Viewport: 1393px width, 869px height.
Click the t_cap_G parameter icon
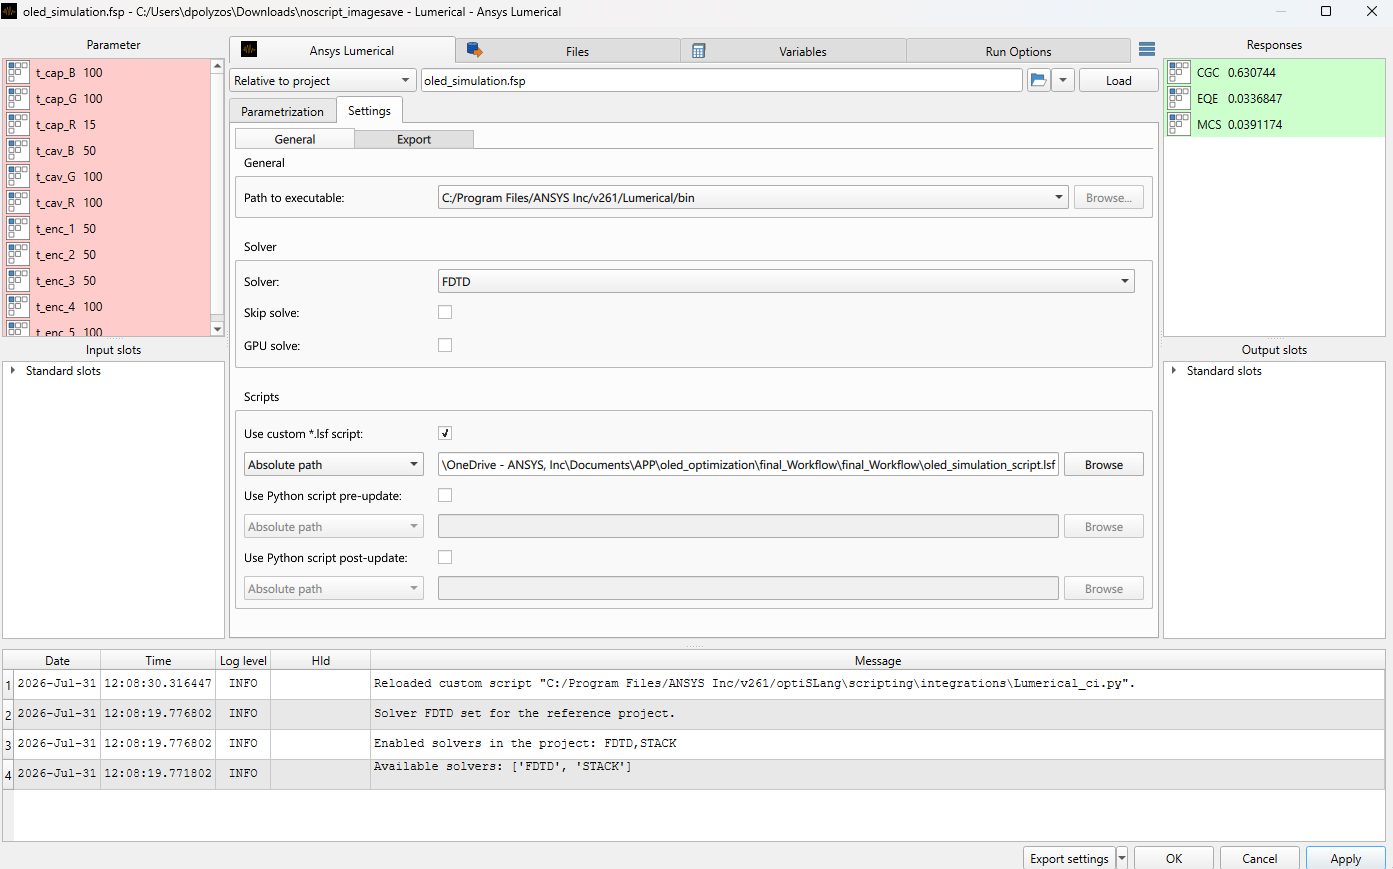(18, 98)
